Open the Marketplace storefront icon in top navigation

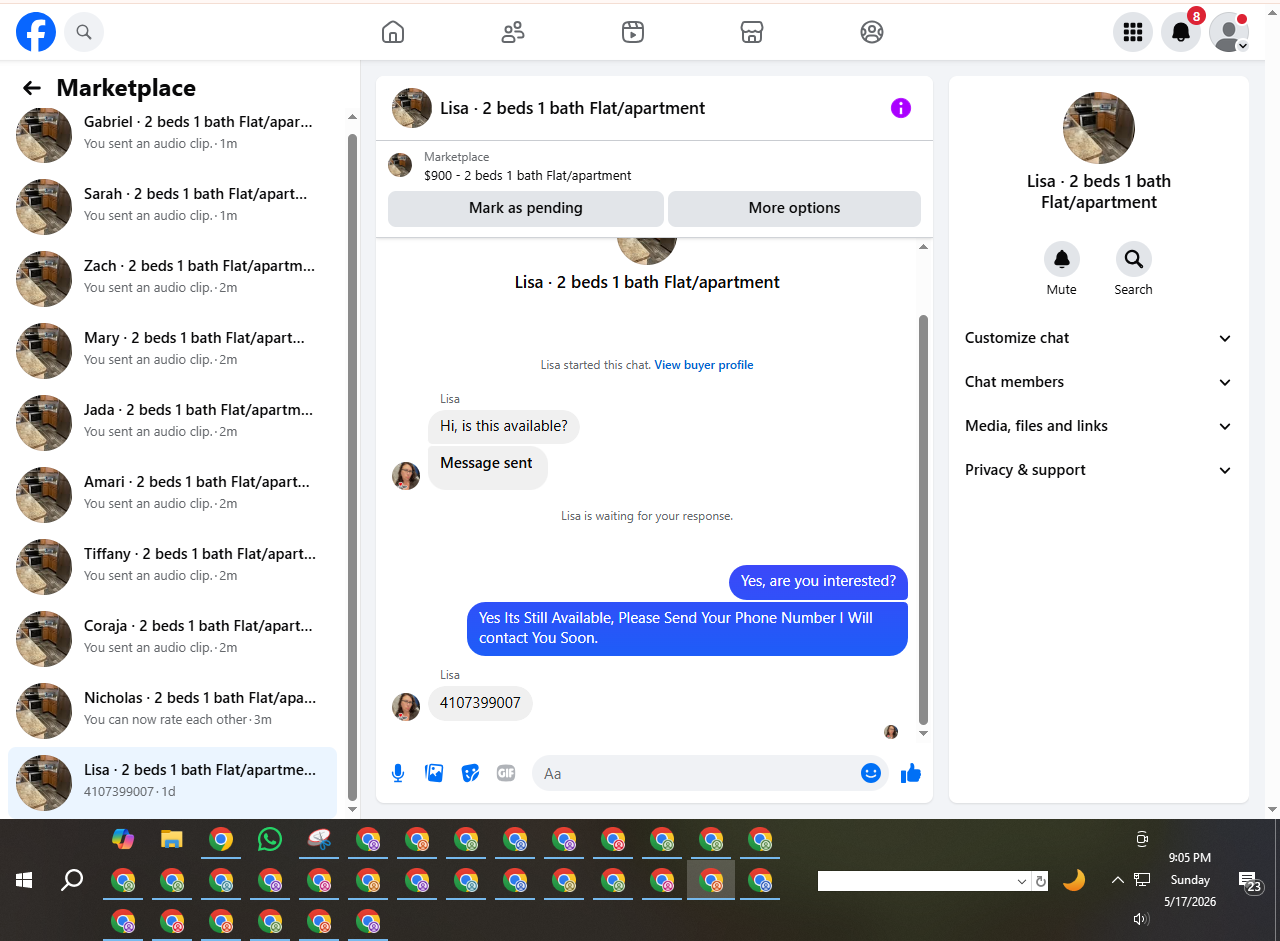pyautogui.click(x=752, y=32)
